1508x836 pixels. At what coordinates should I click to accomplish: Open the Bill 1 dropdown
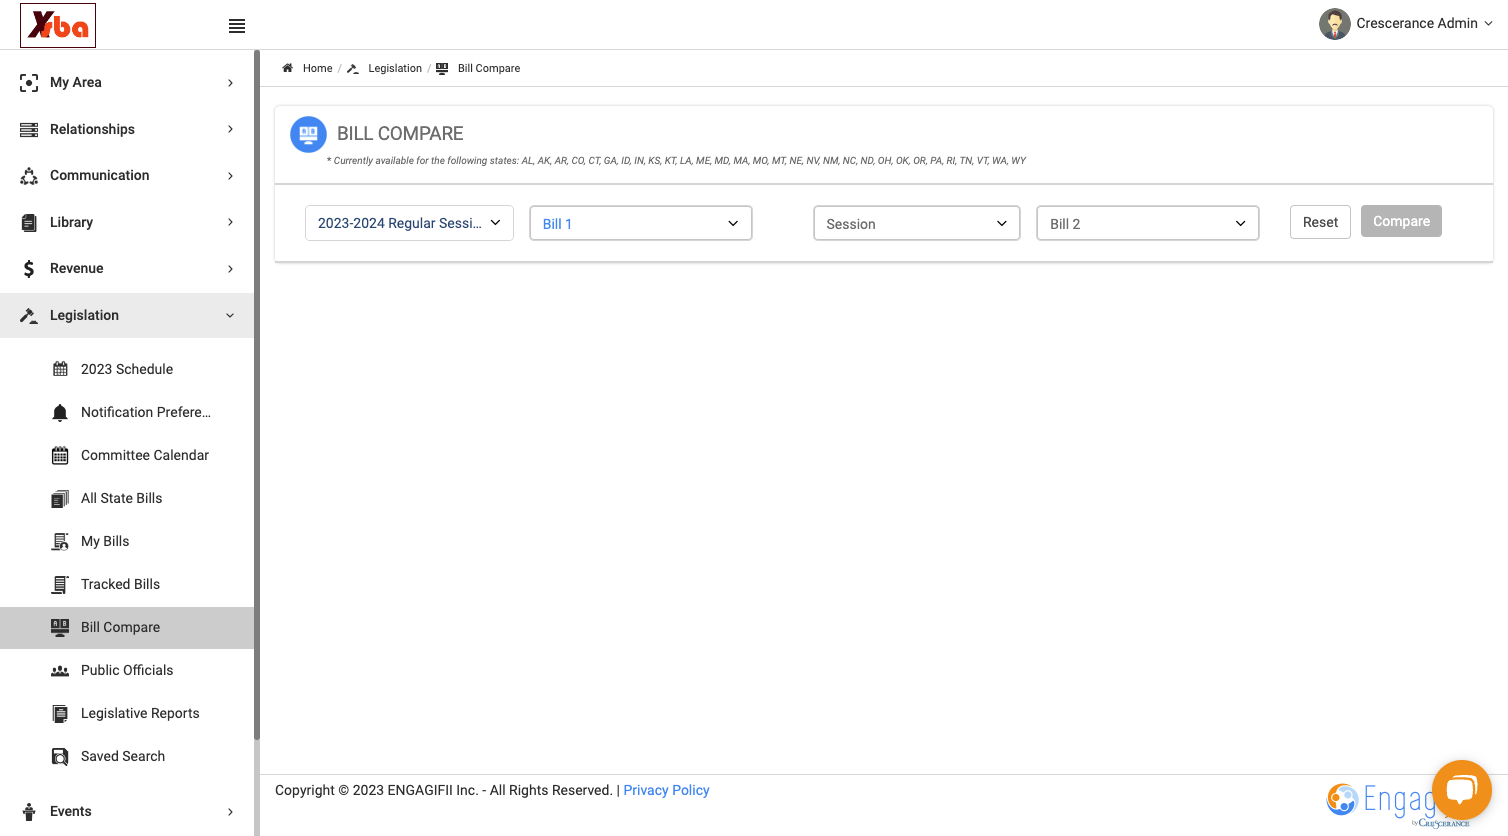(x=640, y=223)
